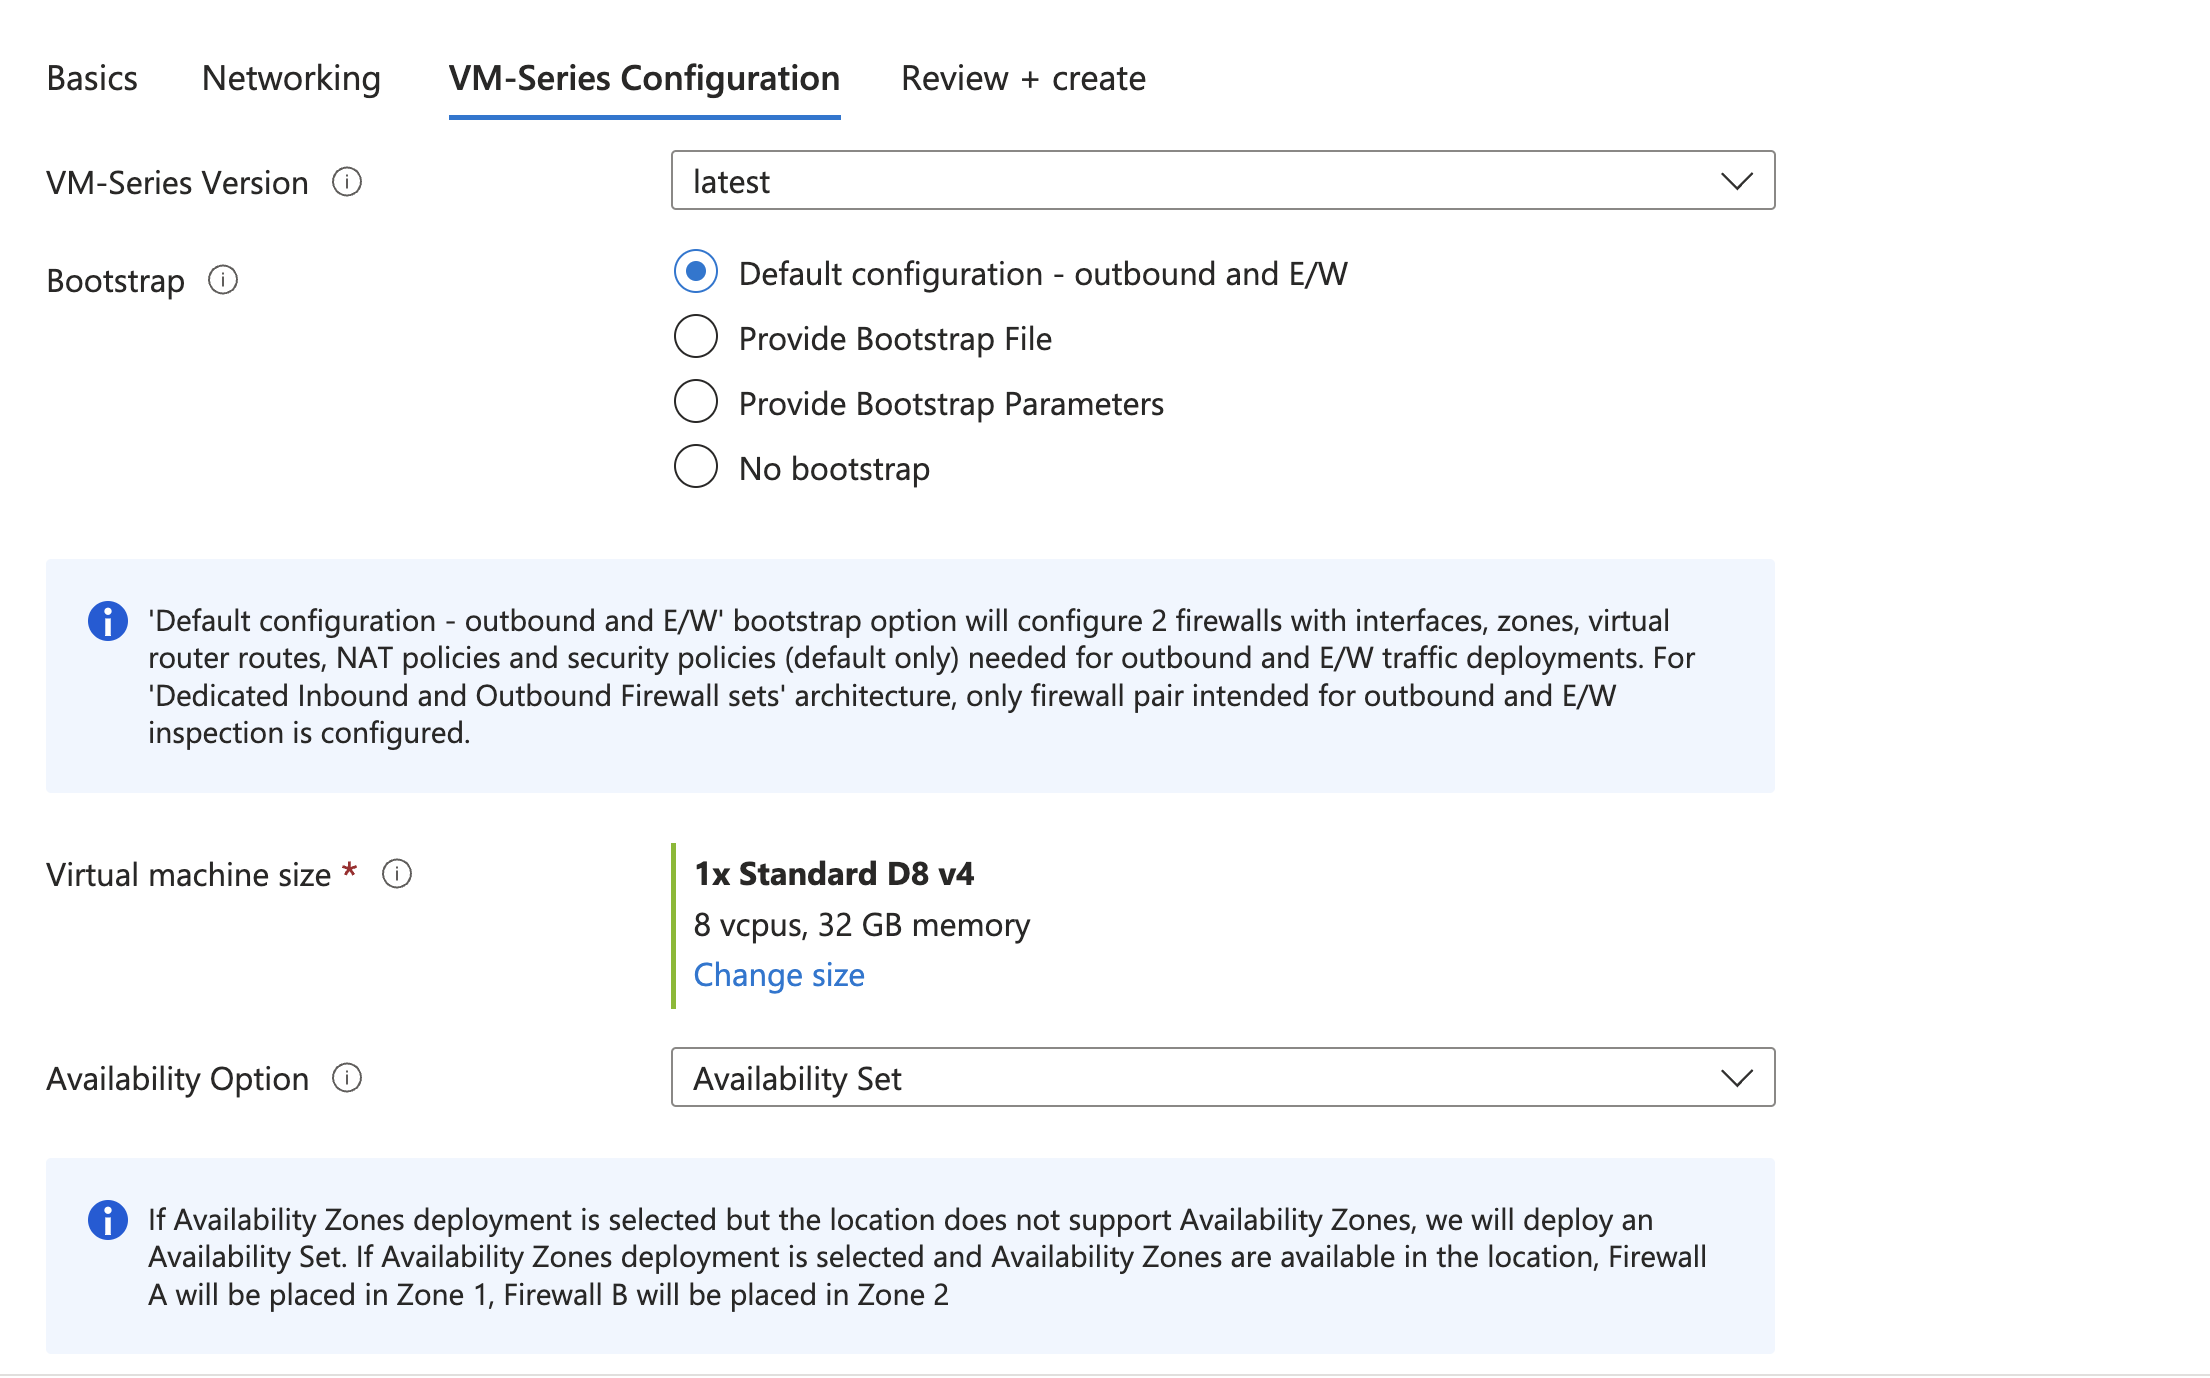Switch to the Basics tab
This screenshot has width=2210, height=1378.
click(x=92, y=78)
